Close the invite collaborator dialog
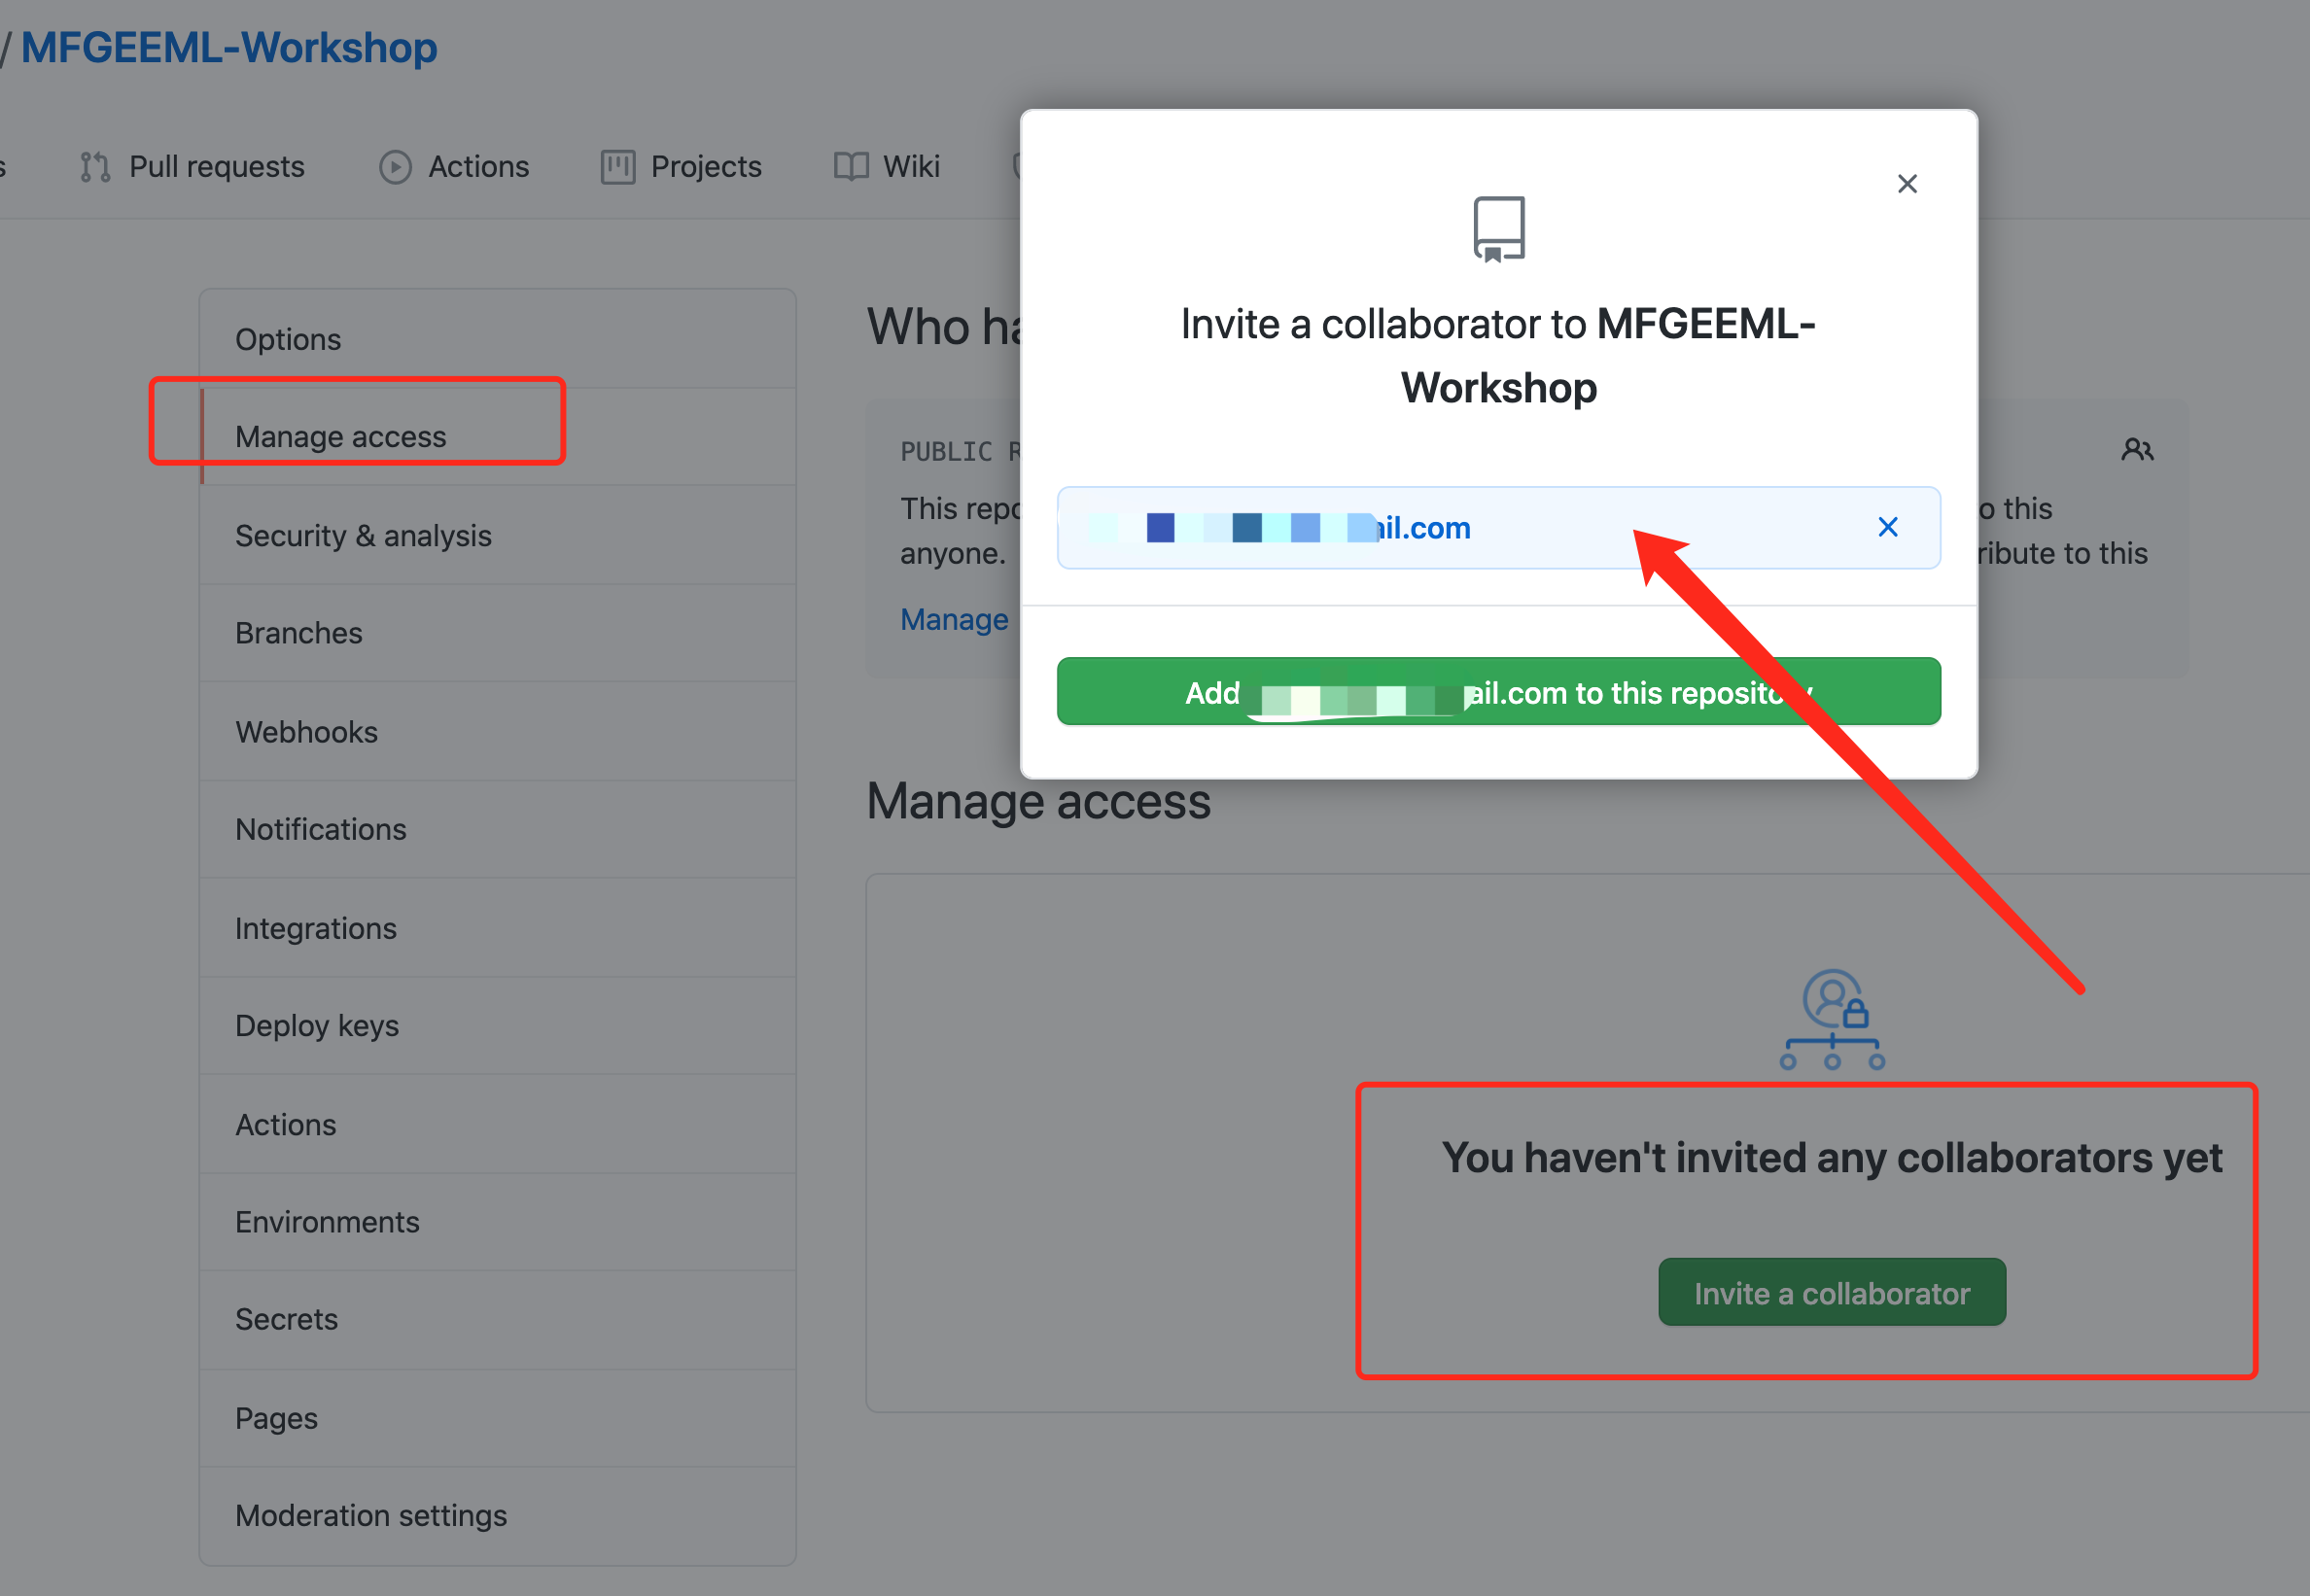Screen dimensions: 2310x1596 [x=1907, y=184]
